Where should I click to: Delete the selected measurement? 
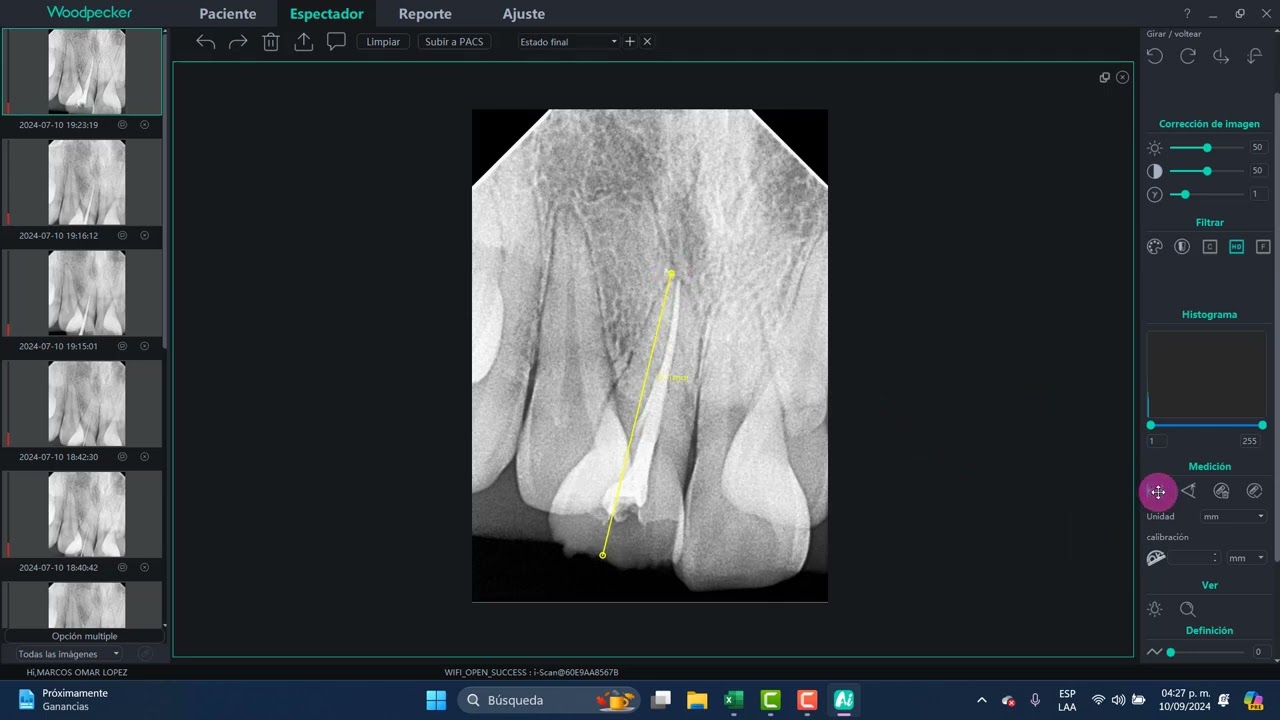tap(1221, 491)
